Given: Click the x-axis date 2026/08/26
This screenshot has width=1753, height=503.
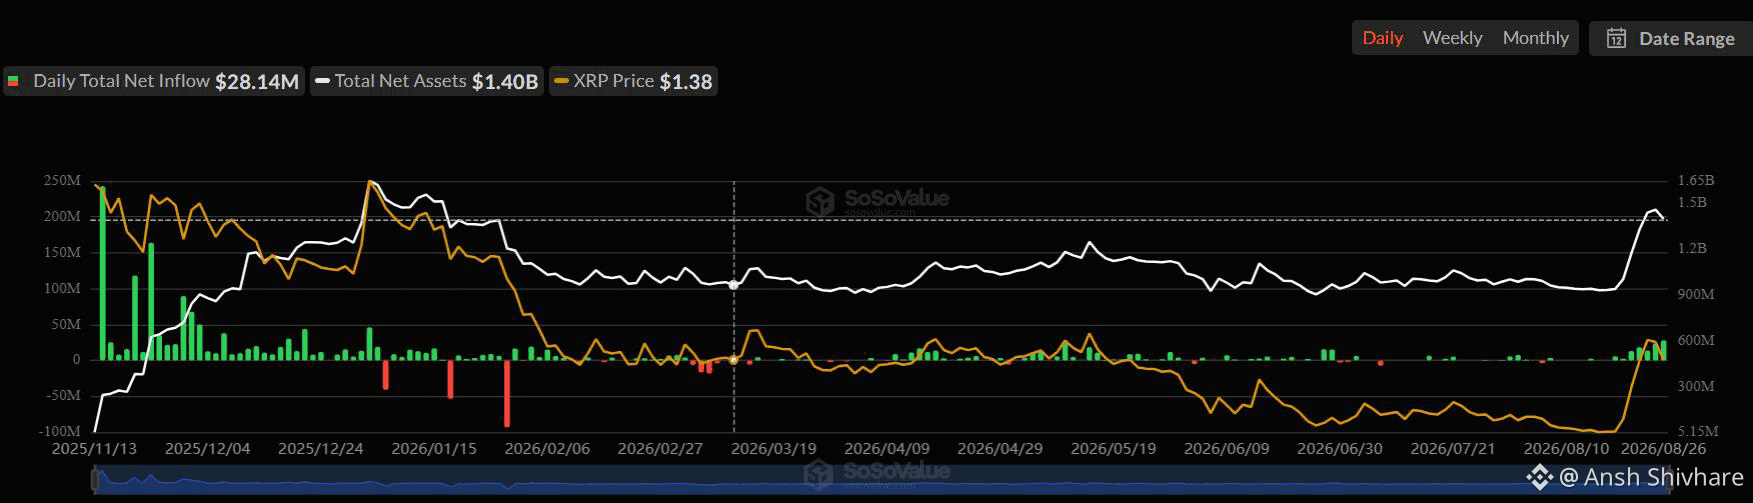Looking at the screenshot, I should 1664,449.
